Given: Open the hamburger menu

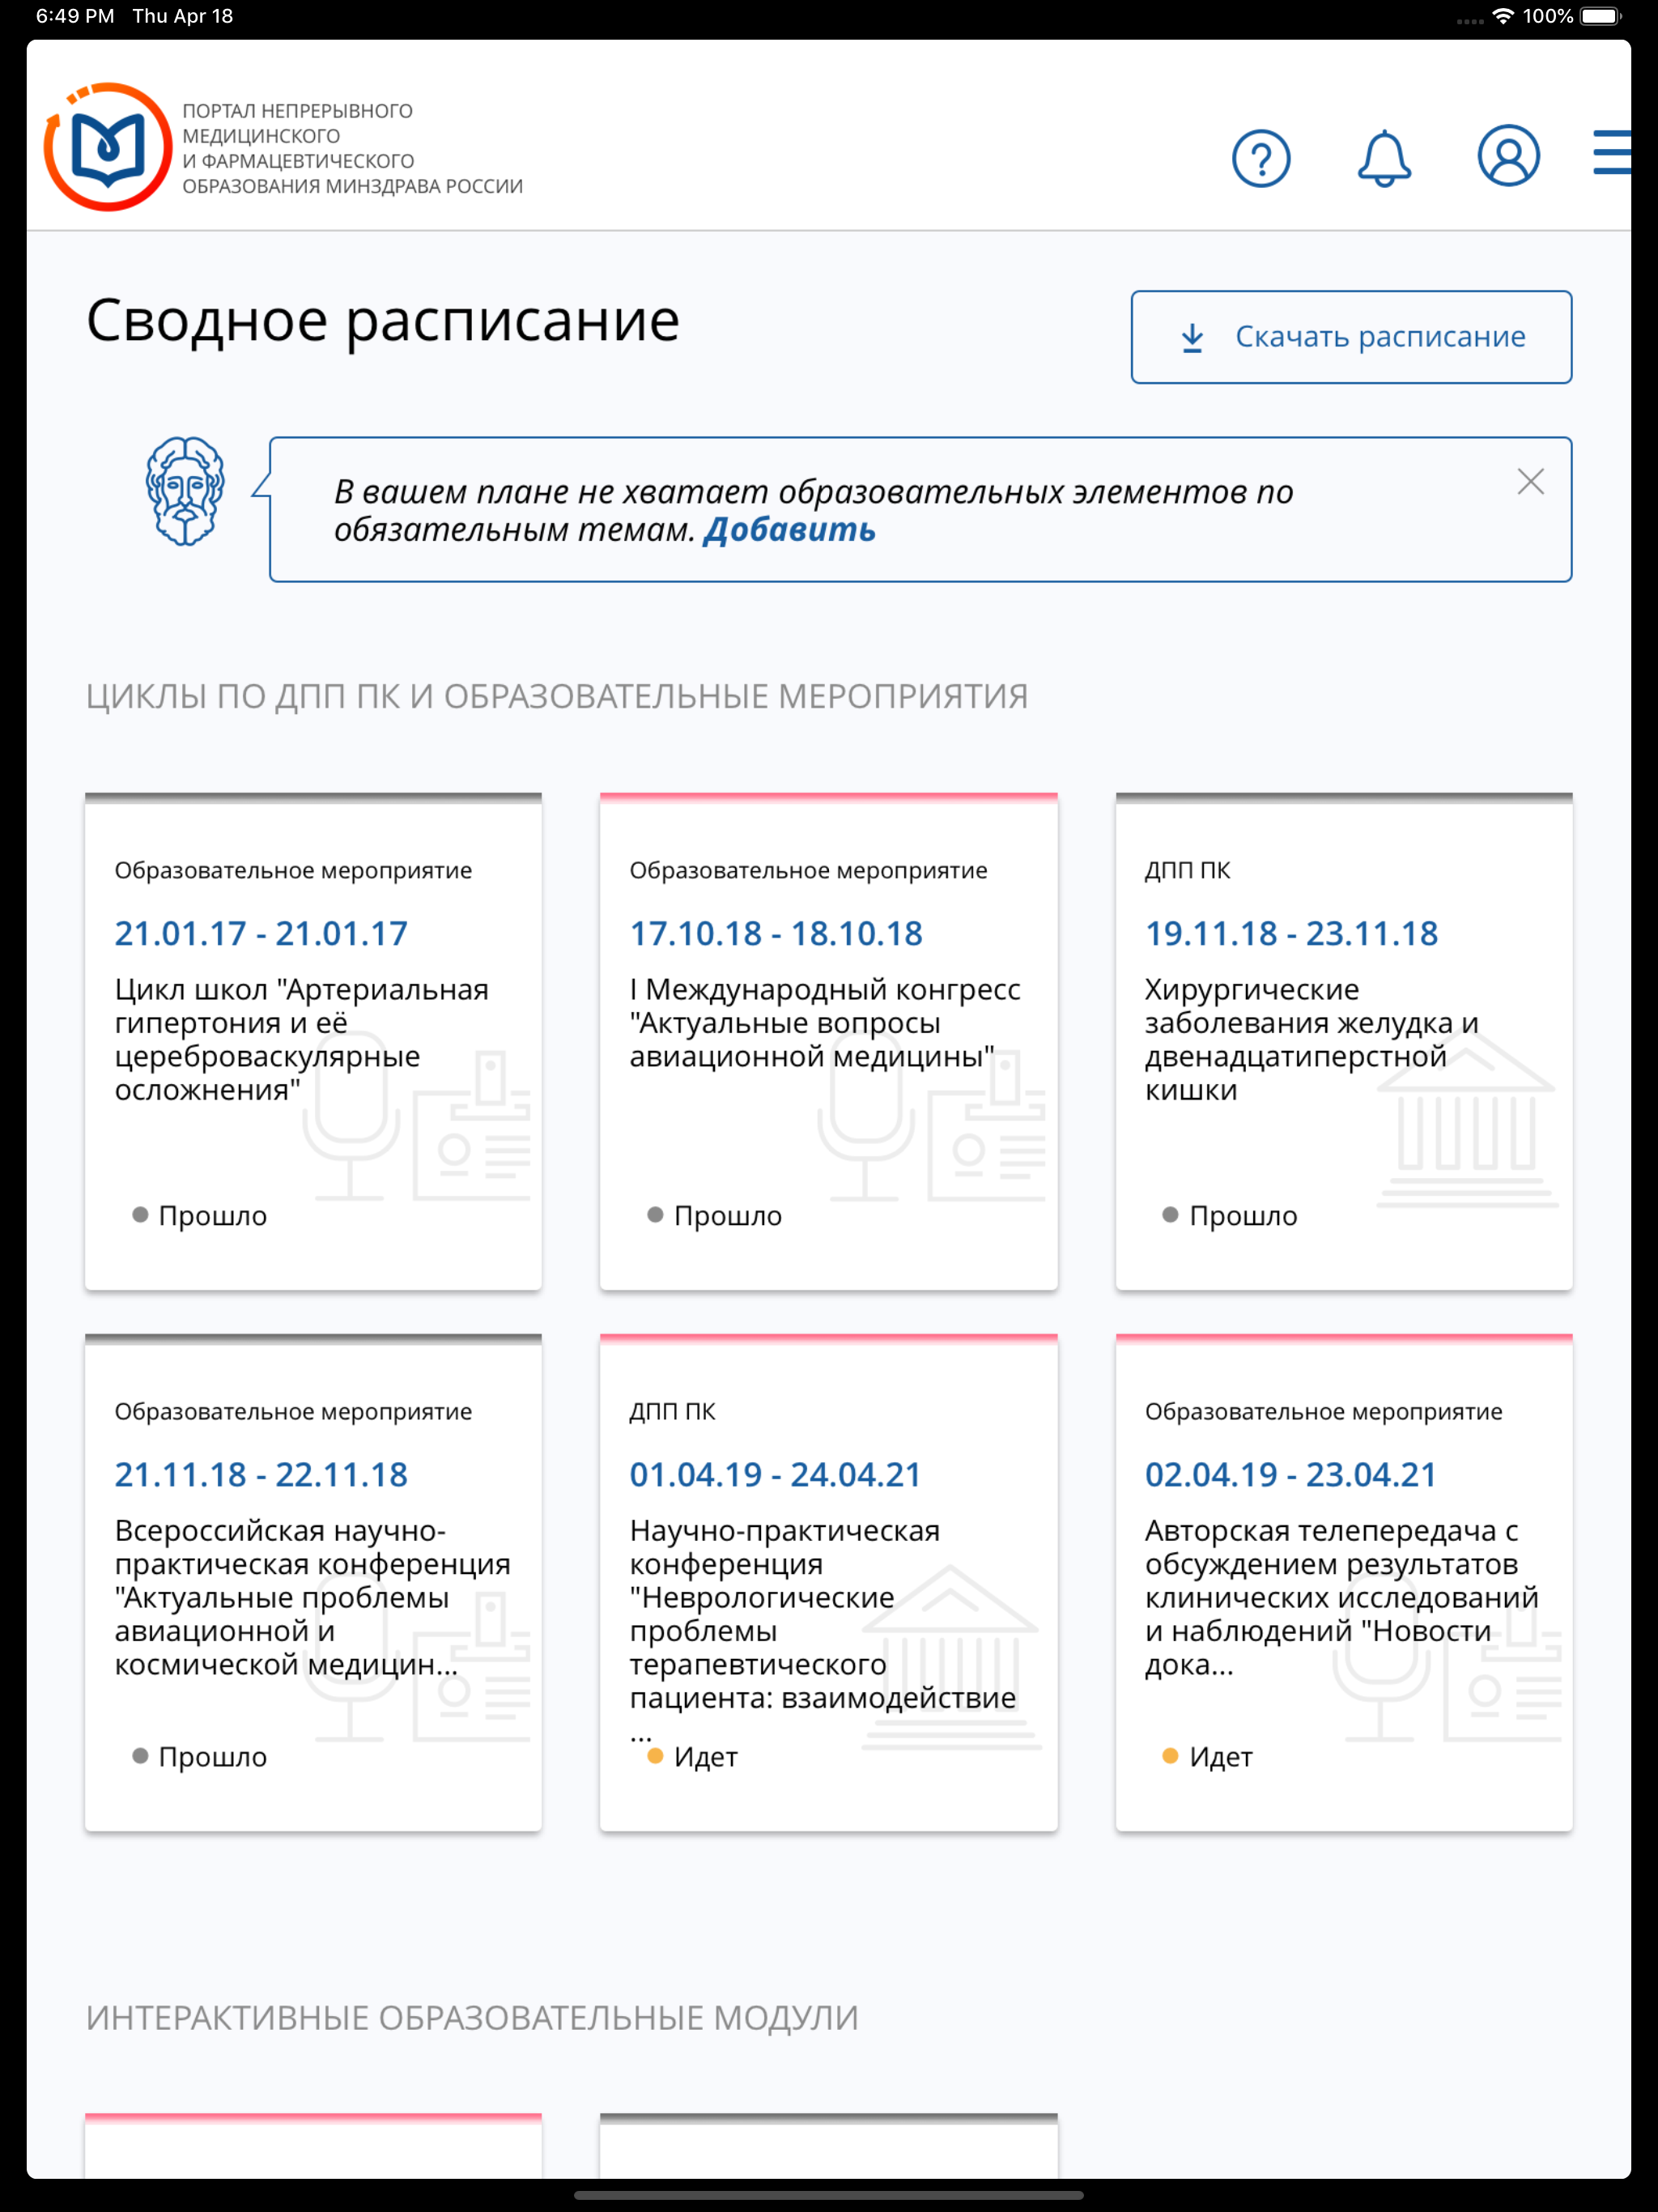Looking at the screenshot, I should point(1612,152).
